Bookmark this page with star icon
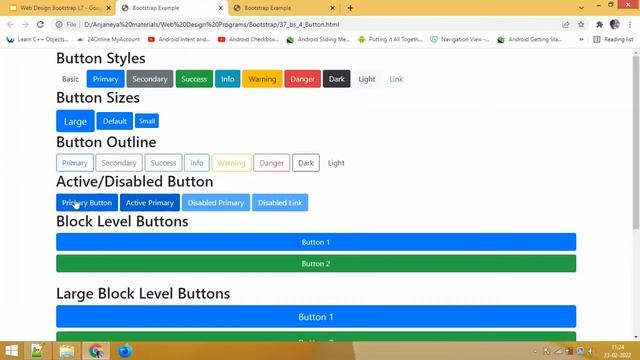Screen dimensions: 640x360 point(581,24)
